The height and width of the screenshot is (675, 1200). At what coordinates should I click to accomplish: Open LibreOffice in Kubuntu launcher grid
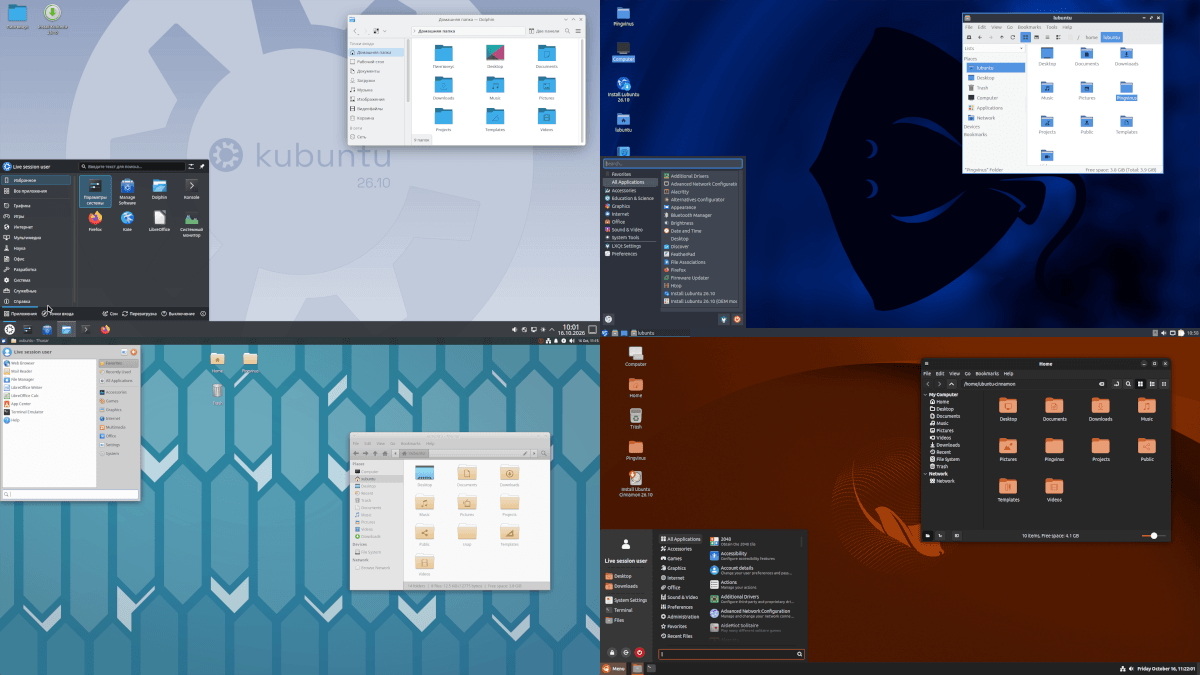coord(159,221)
